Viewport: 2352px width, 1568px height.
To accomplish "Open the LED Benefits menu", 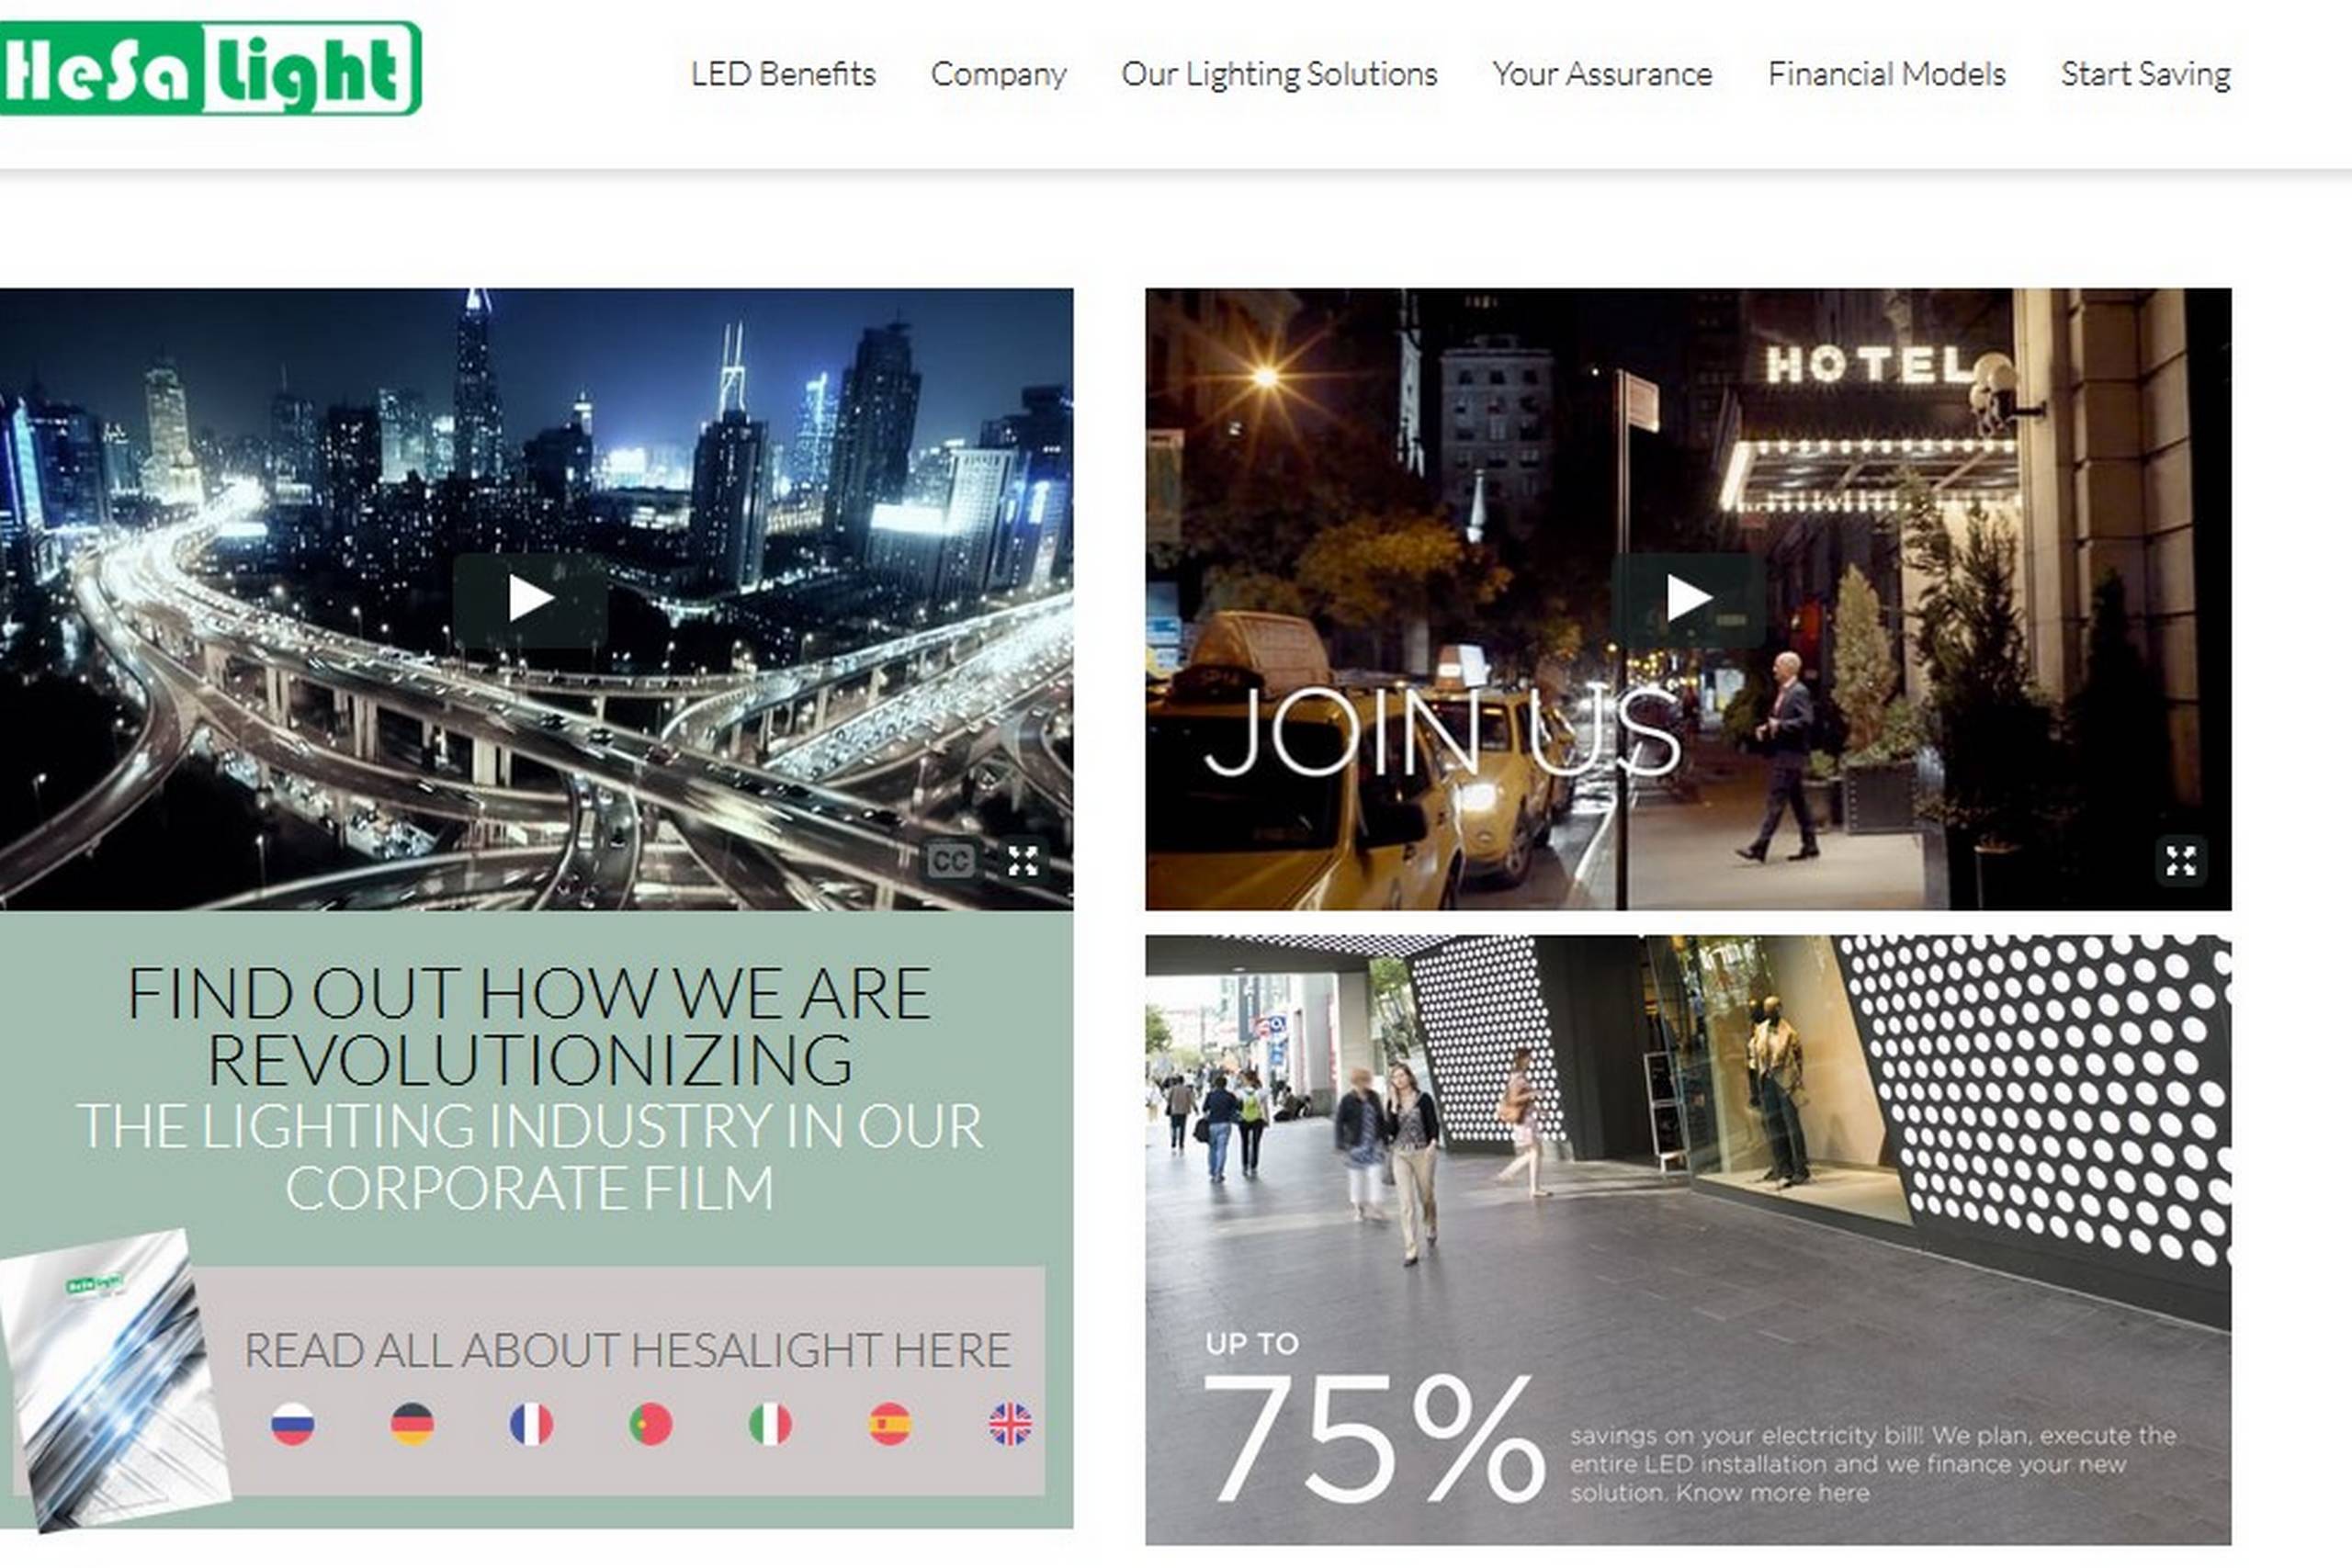I will pos(783,74).
